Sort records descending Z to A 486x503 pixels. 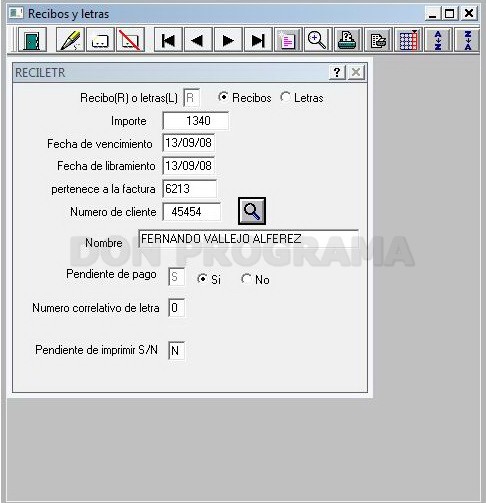[x=468, y=40]
